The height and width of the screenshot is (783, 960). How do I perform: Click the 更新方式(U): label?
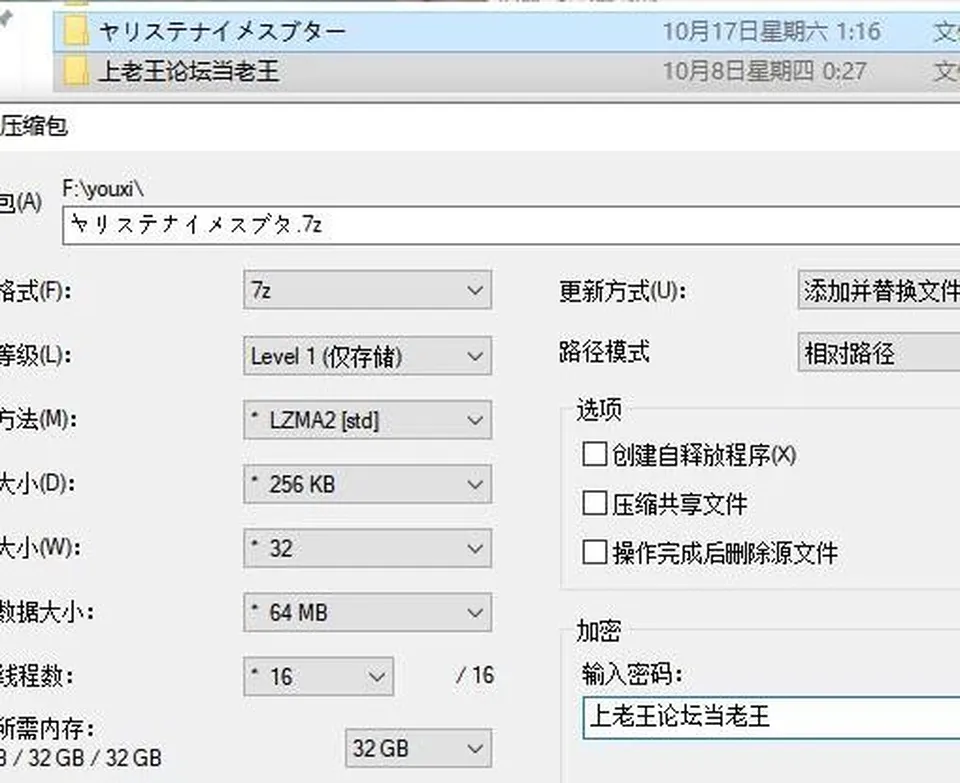622,291
